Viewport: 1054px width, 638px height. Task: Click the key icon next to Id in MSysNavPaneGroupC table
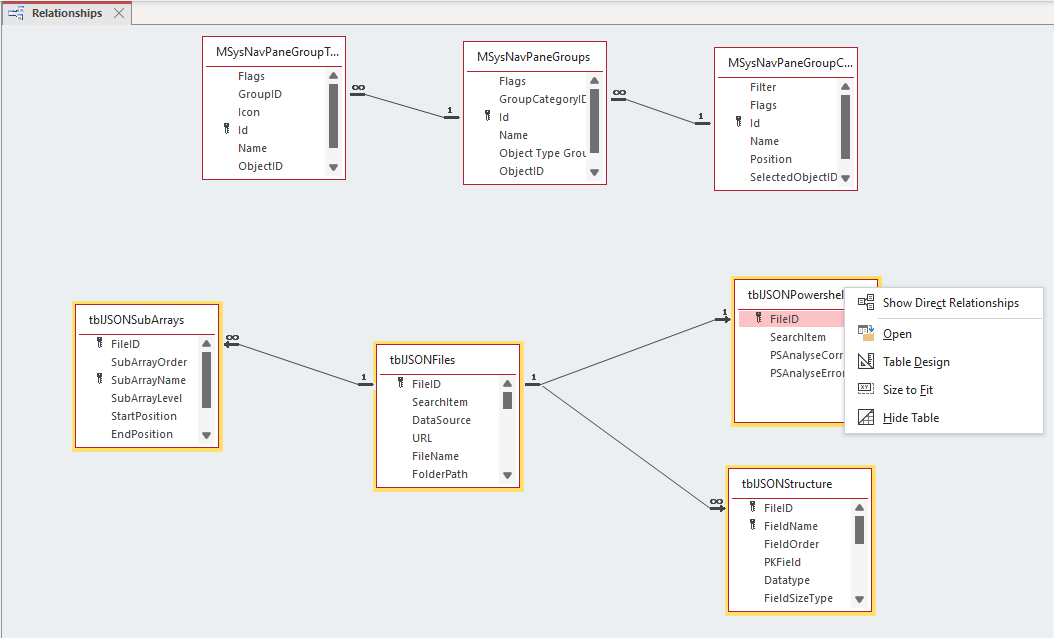[739, 122]
